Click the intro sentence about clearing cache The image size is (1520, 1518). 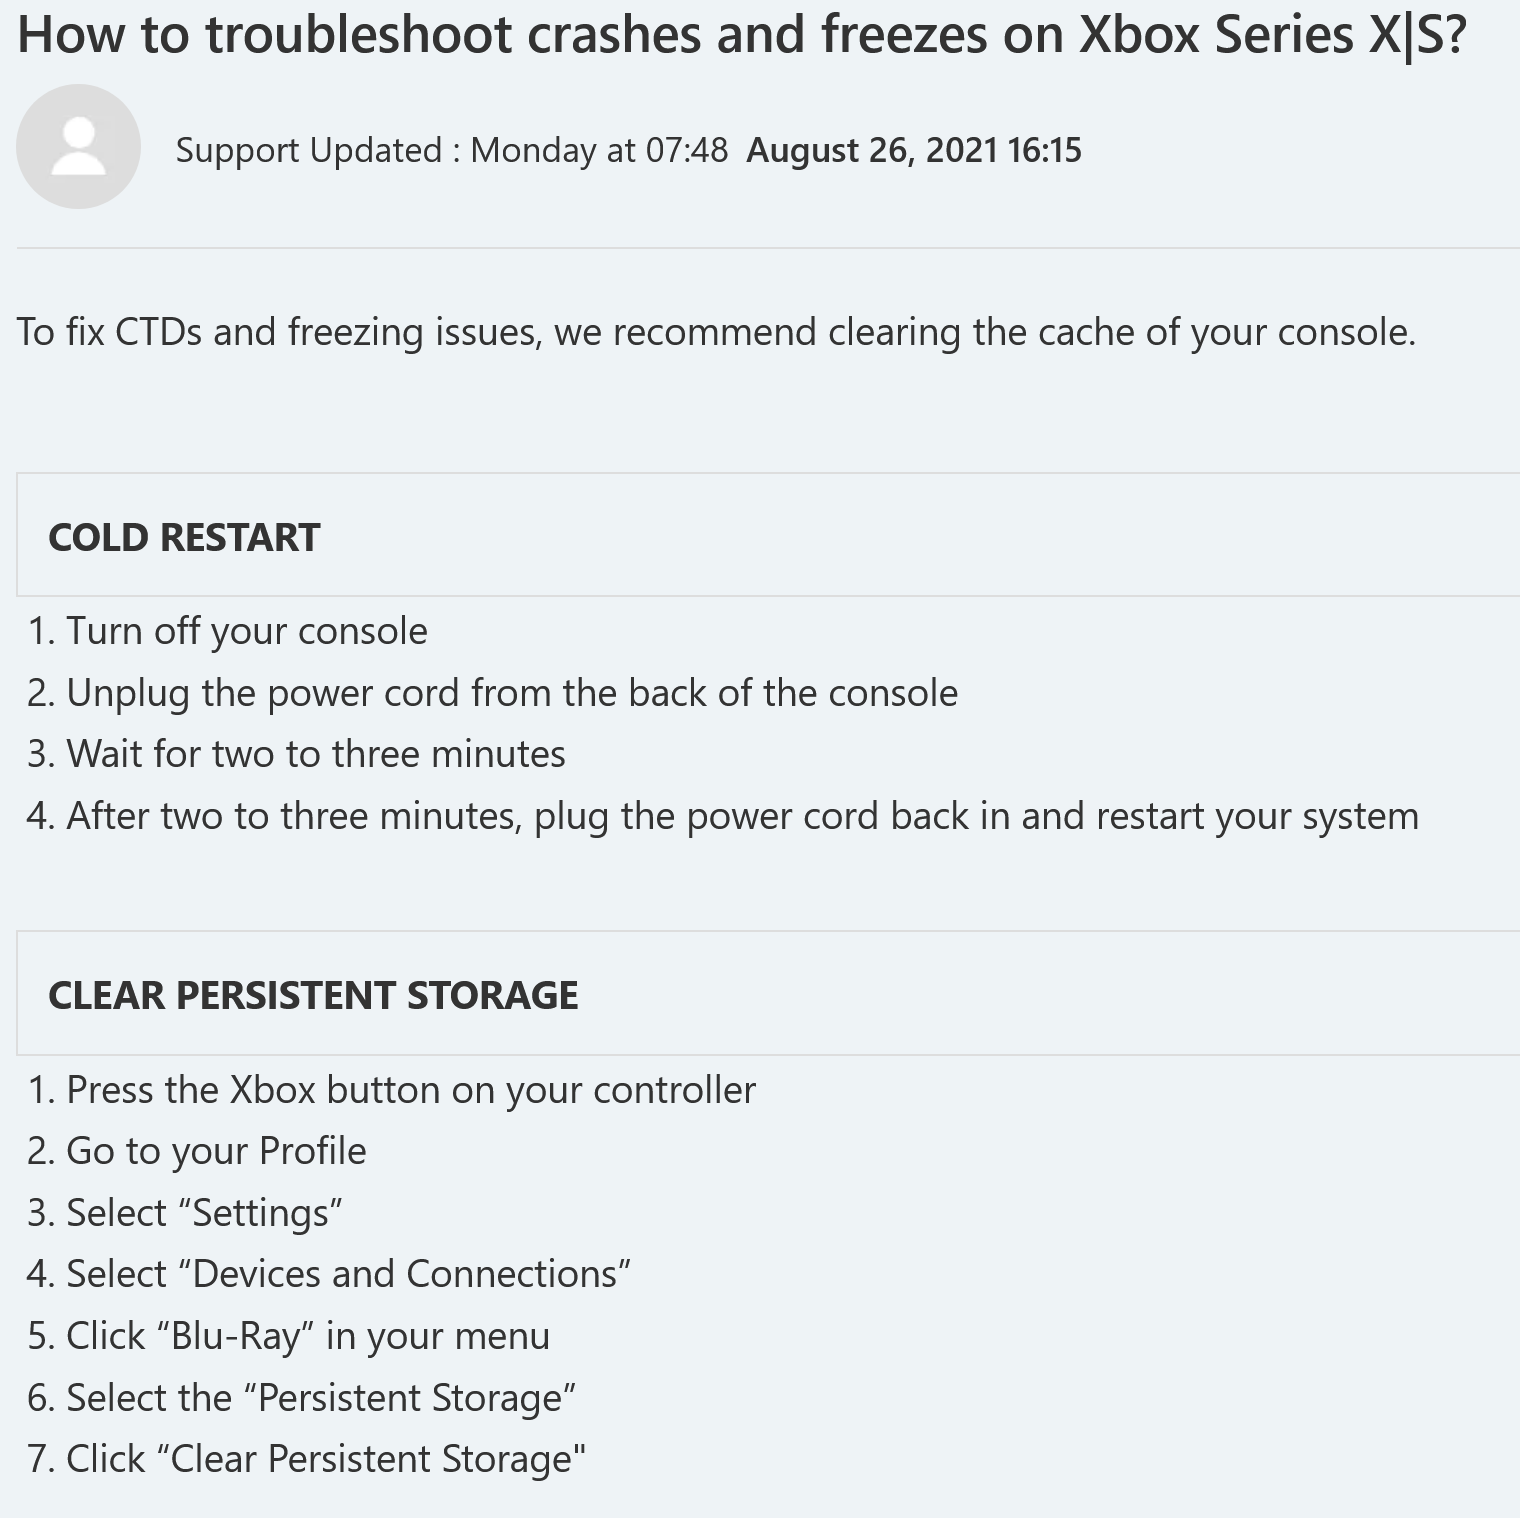click(x=717, y=332)
